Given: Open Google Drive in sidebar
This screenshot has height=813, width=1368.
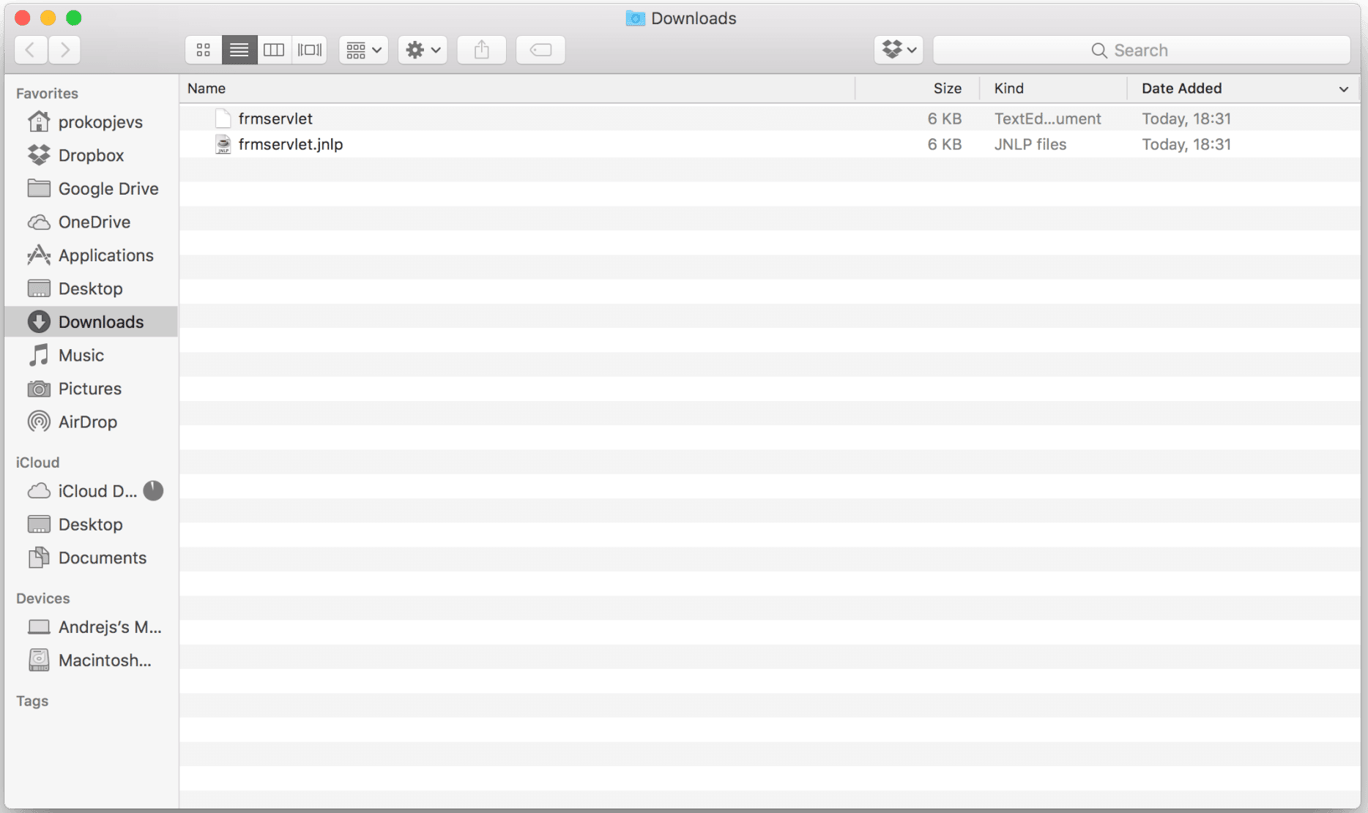Looking at the screenshot, I should 108,188.
